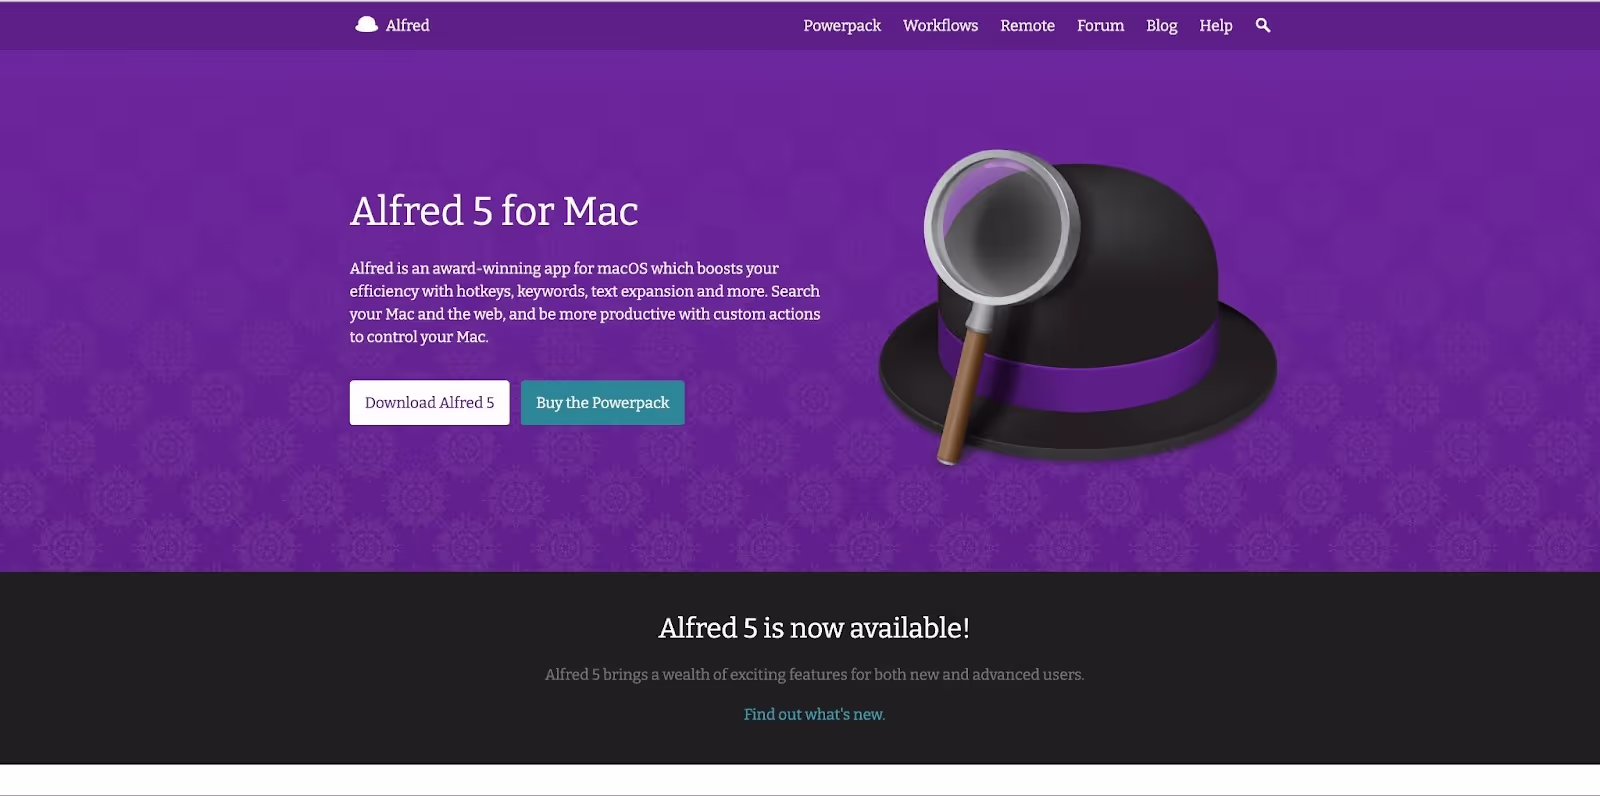
Task: Follow the Find out what's new link
Action: point(814,714)
